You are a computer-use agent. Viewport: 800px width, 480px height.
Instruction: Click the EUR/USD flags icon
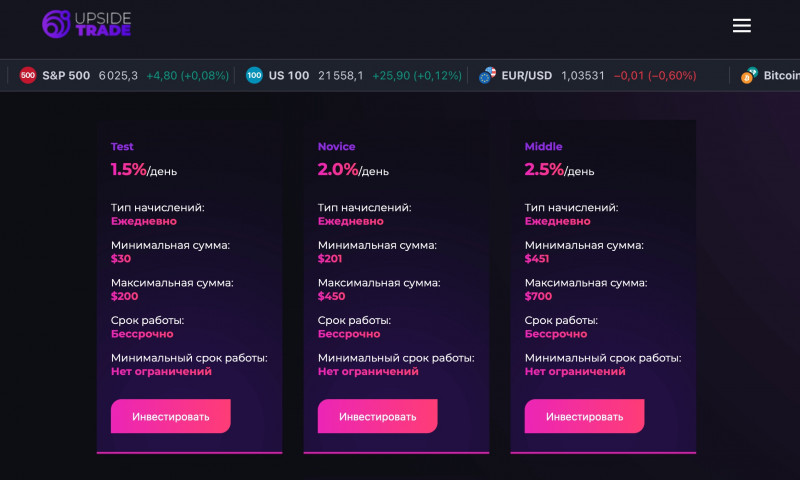(x=487, y=75)
